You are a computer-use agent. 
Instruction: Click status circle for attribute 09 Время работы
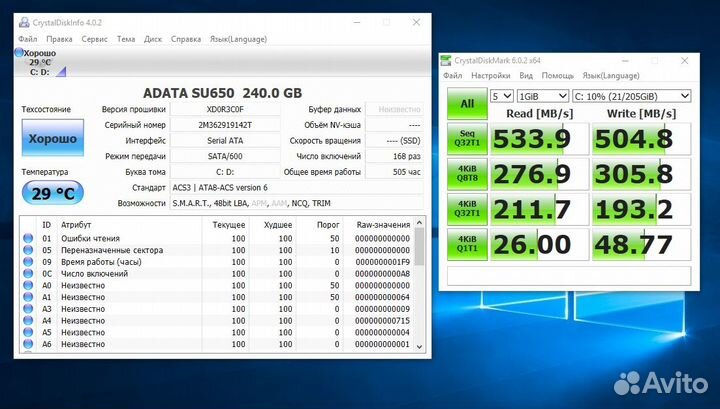click(28, 262)
